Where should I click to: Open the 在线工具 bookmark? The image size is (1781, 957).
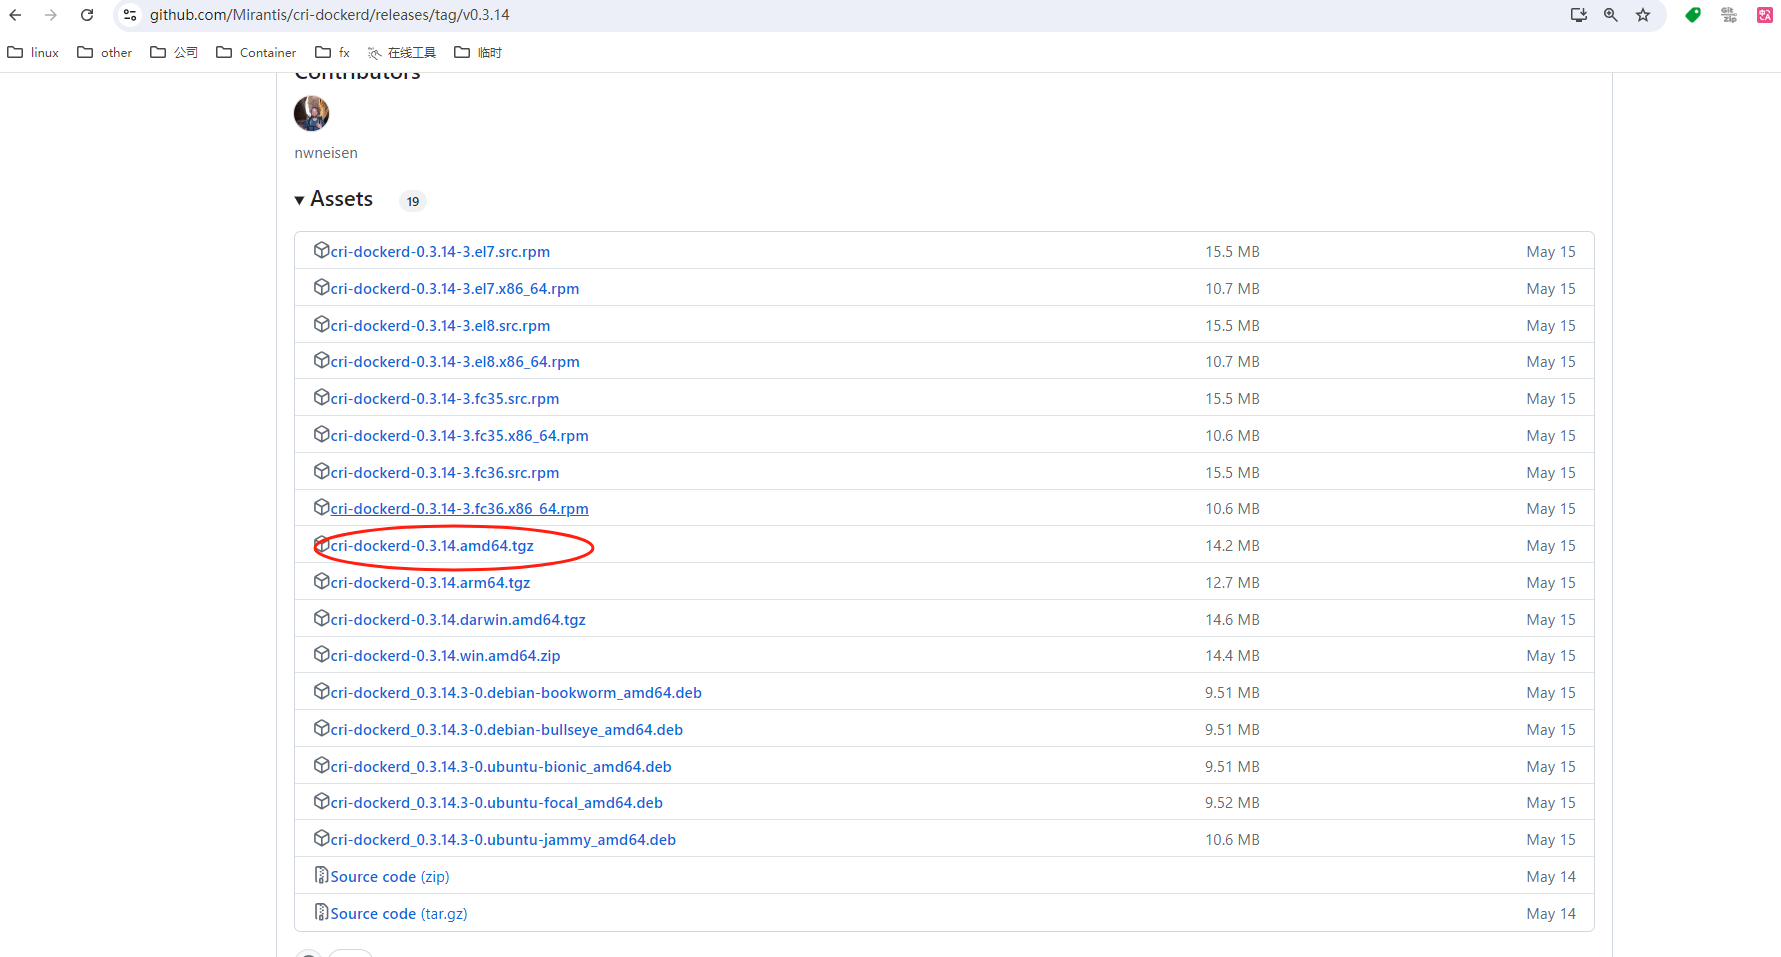click(402, 52)
